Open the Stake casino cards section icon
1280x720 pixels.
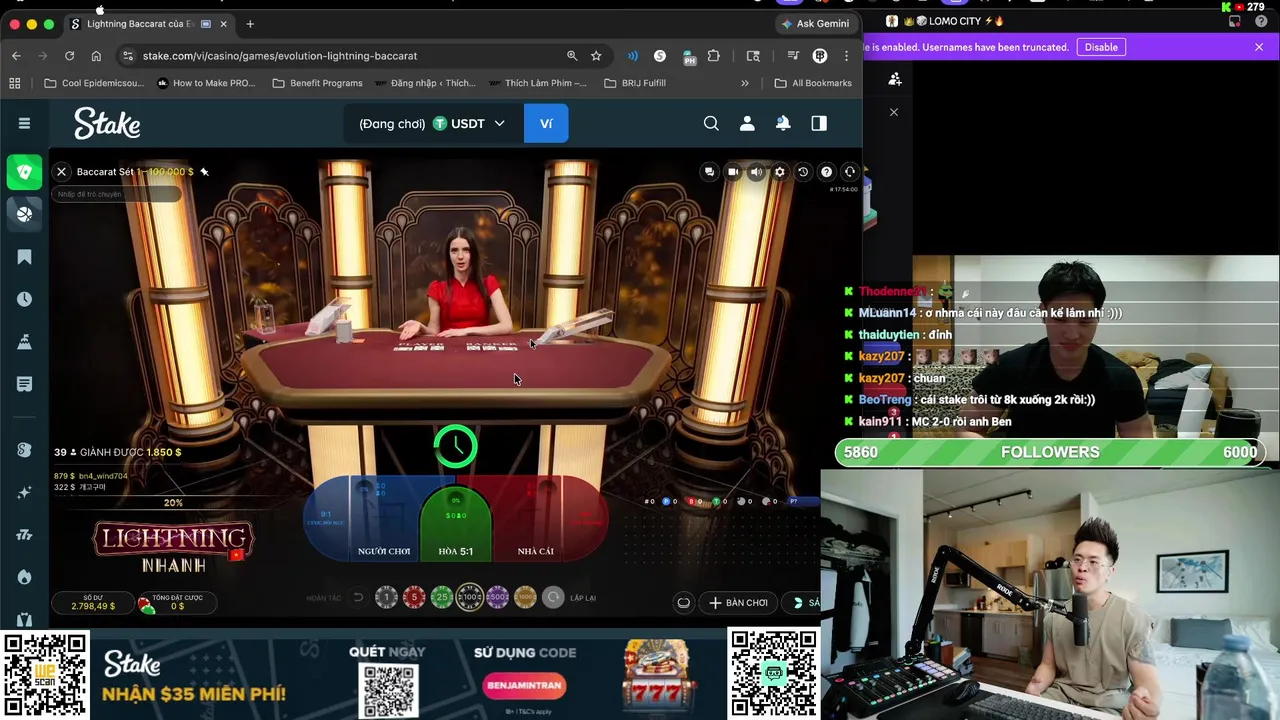(x=24, y=171)
